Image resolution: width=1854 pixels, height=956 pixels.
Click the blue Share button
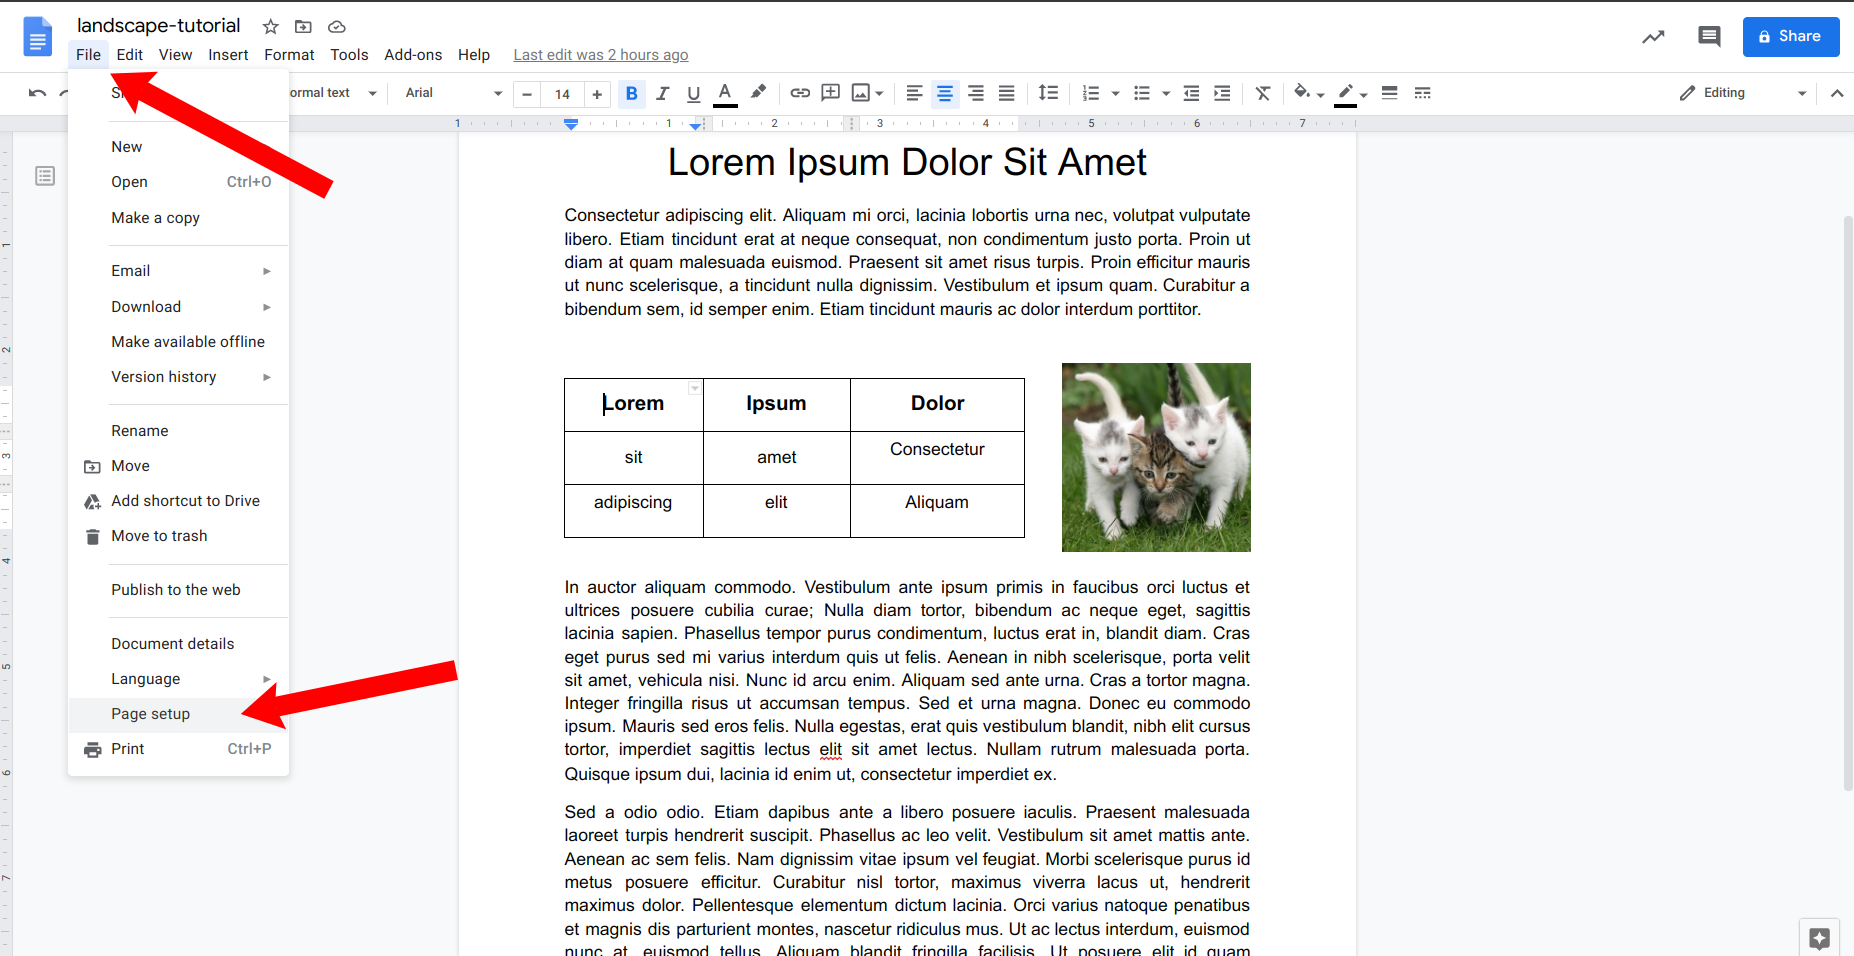pos(1790,37)
